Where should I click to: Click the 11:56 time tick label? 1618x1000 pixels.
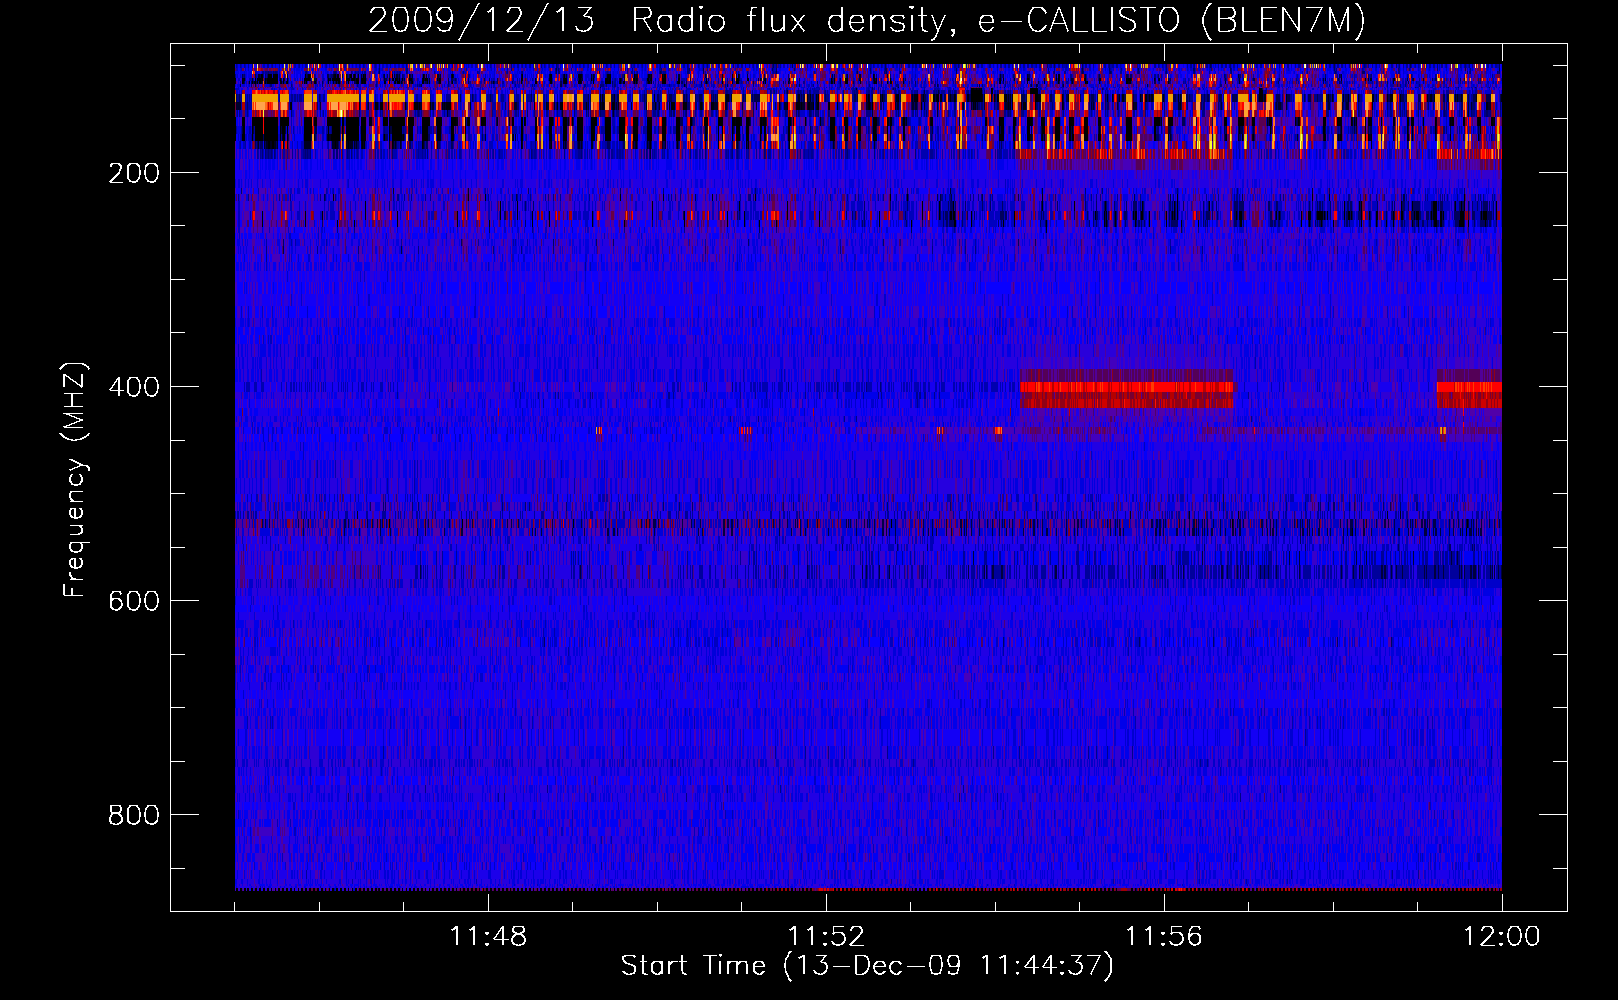[1164, 937]
